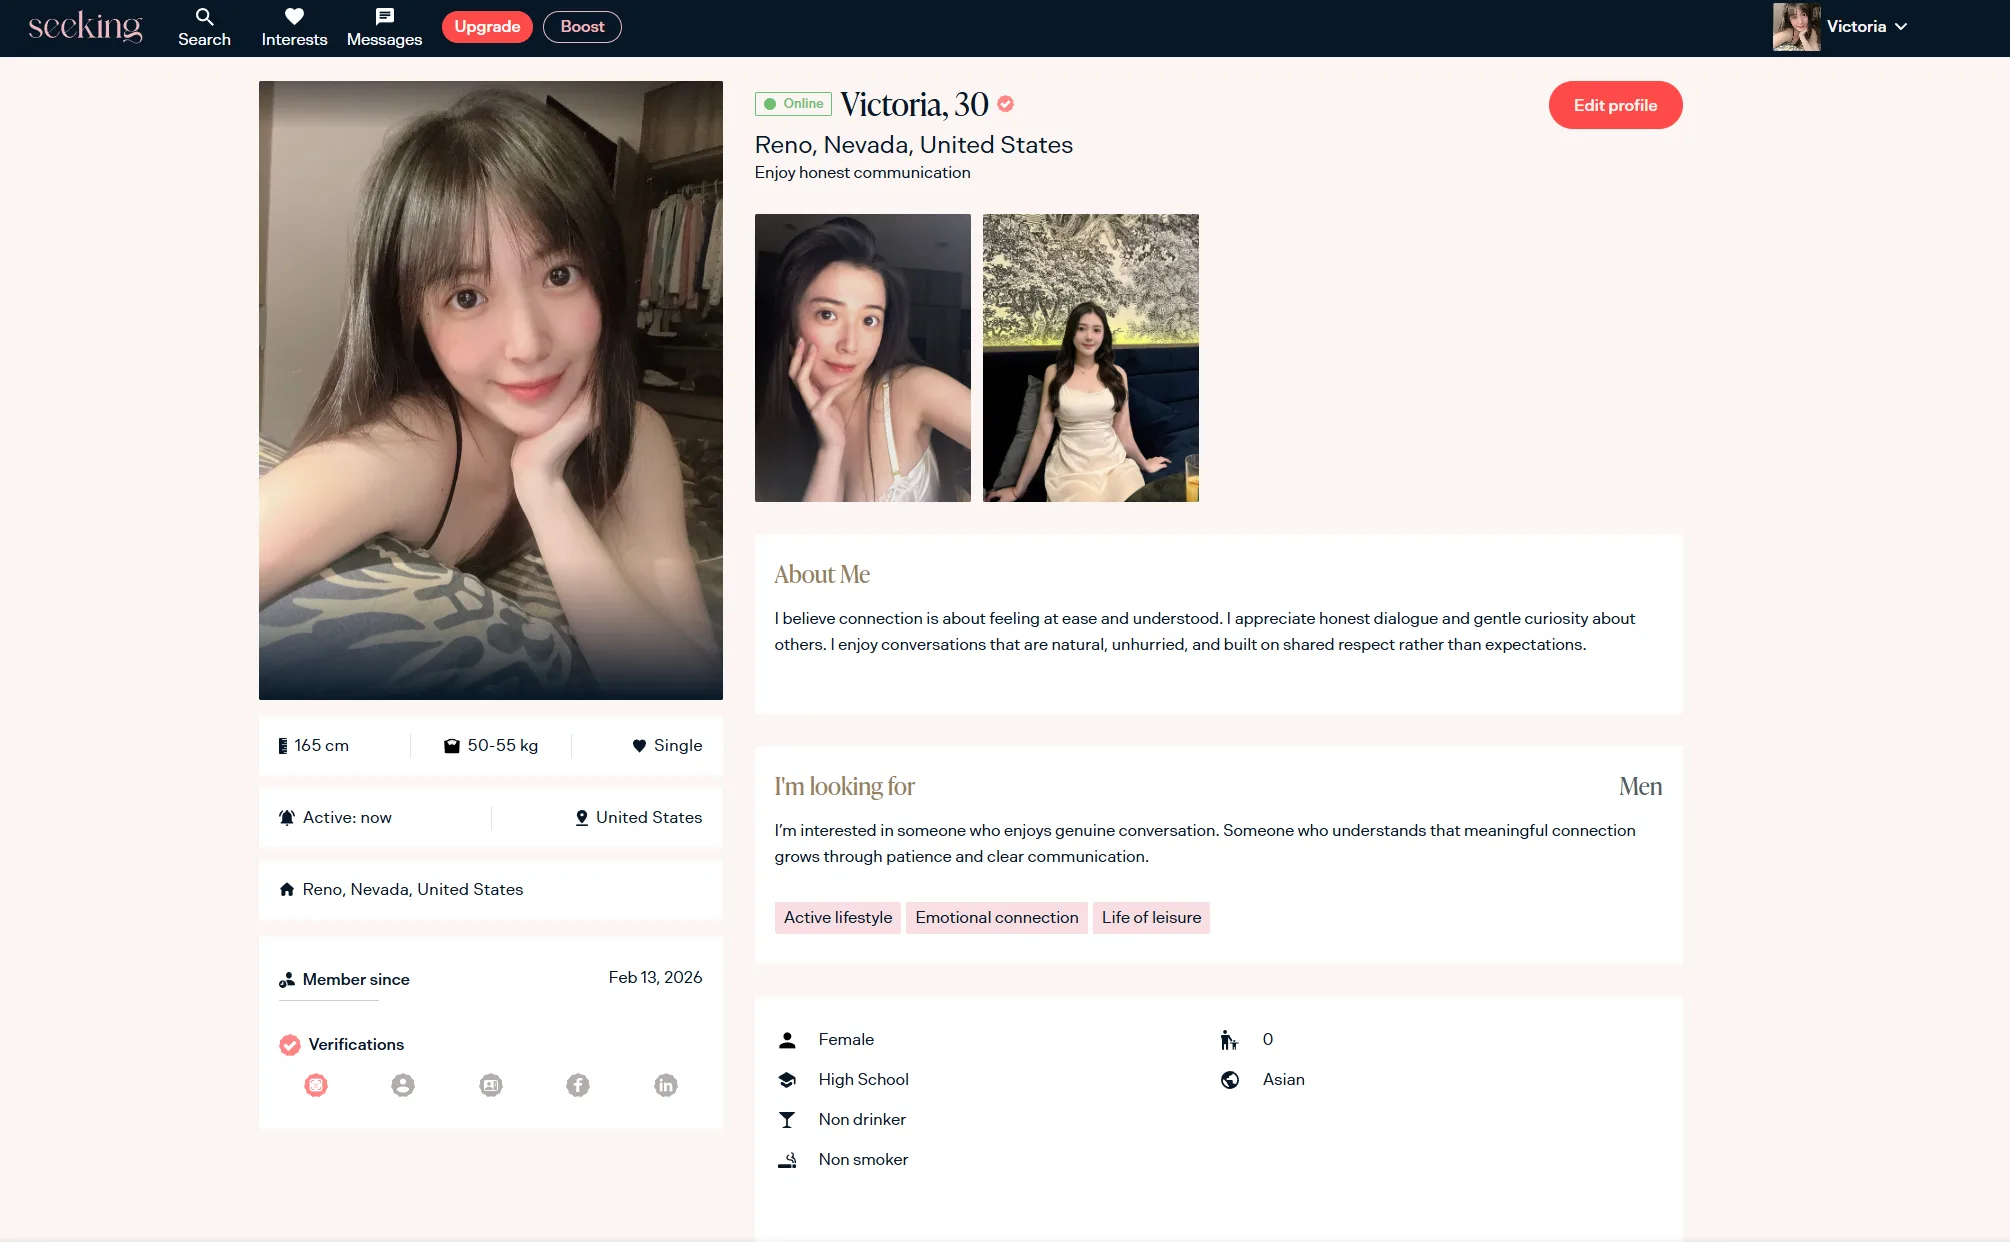The height and width of the screenshot is (1242, 2010).
Task: Click the ID card verification badge
Action: point(491,1085)
